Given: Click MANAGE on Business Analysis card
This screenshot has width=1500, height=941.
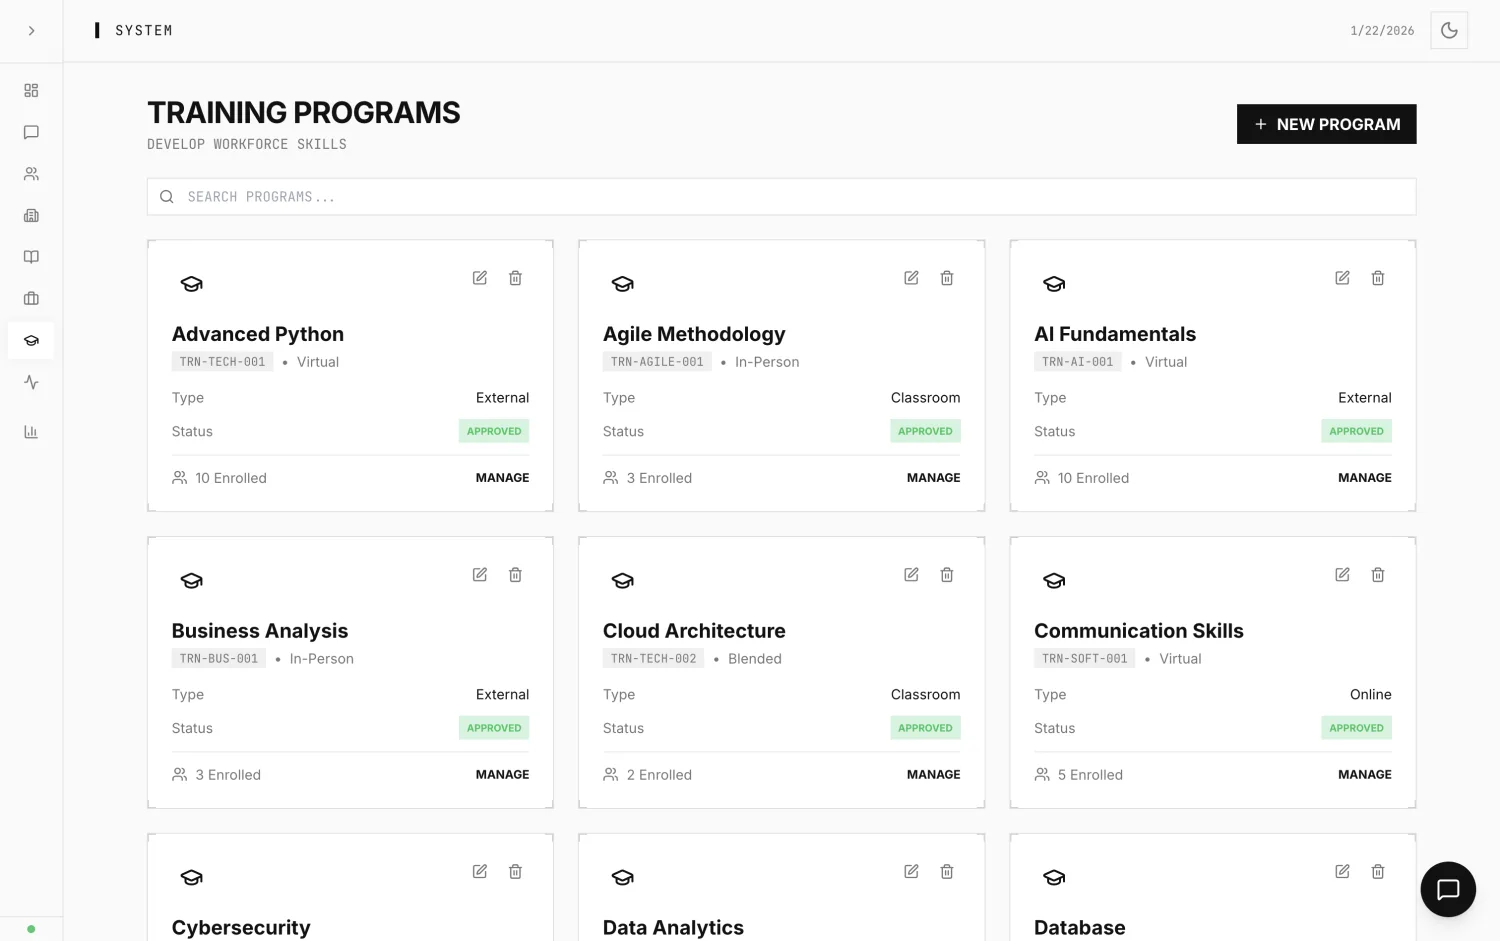Looking at the screenshot, I should tap(502, 775).
